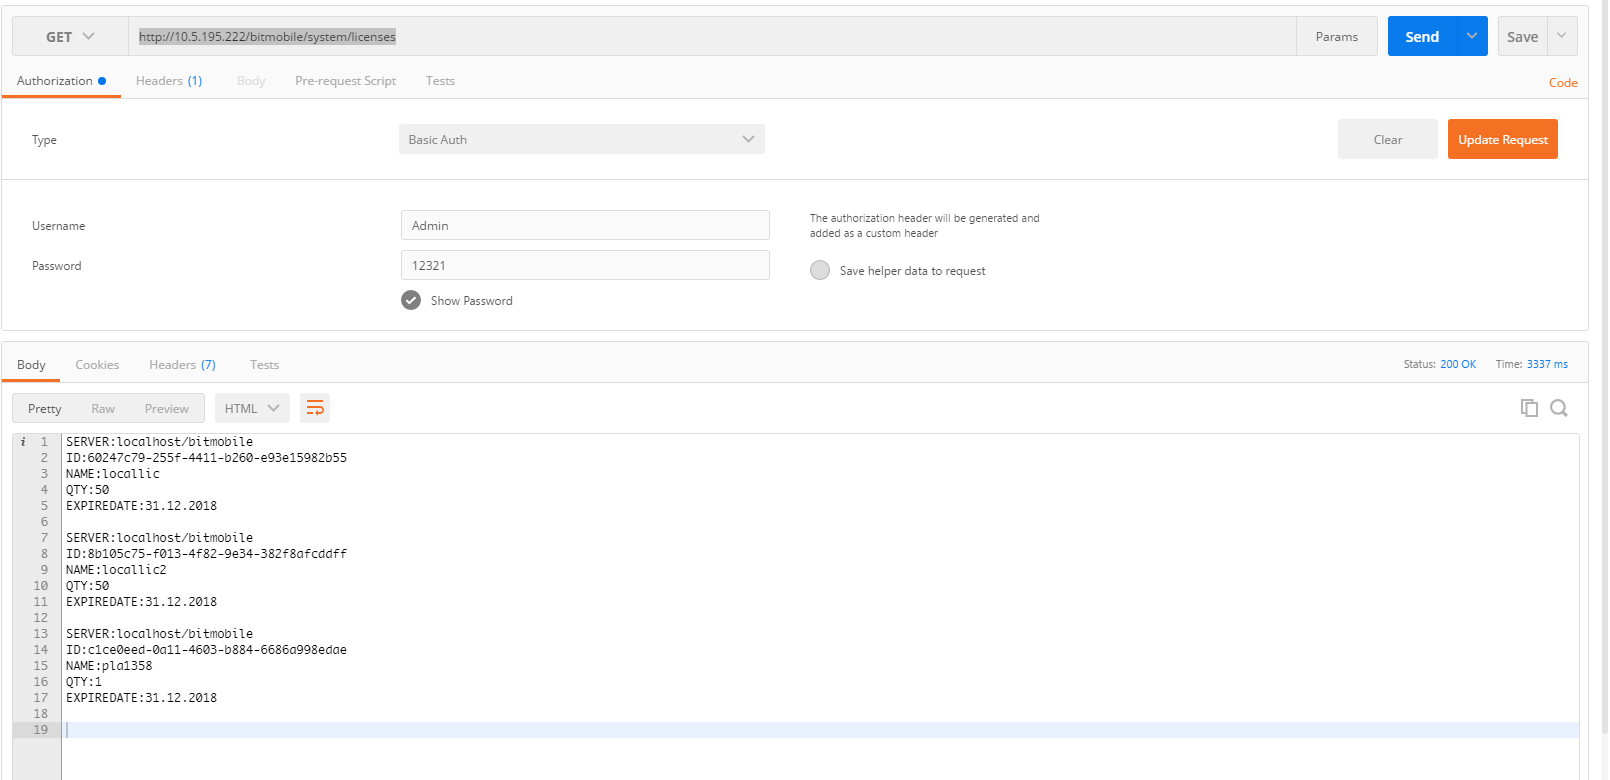Open the GET method dropdown
1610x780 pixels.
coord(70,37)
